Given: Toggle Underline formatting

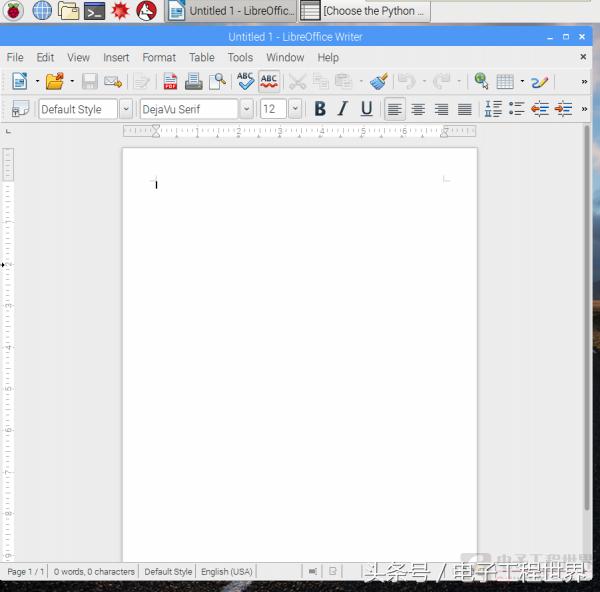Looking at the screenshot, I should click(366, 109).
